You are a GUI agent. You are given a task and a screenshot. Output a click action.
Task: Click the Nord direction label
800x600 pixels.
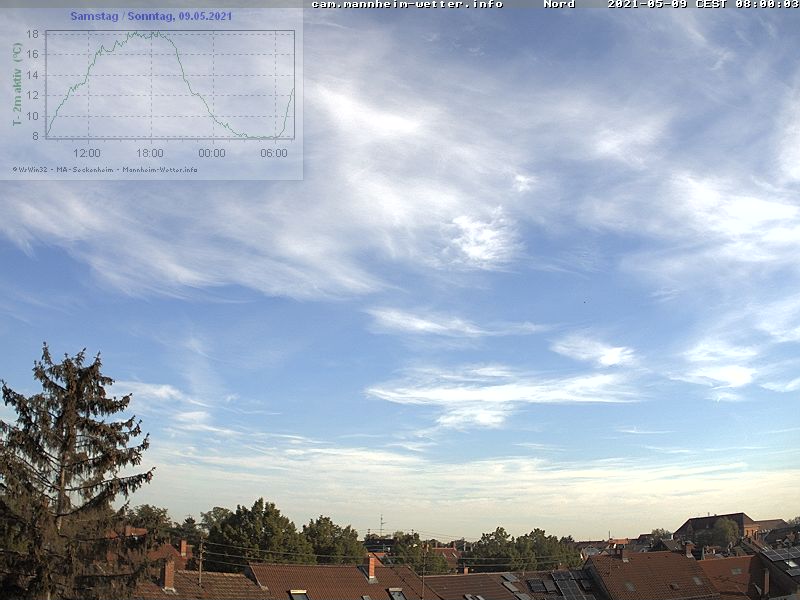[559, 4]
